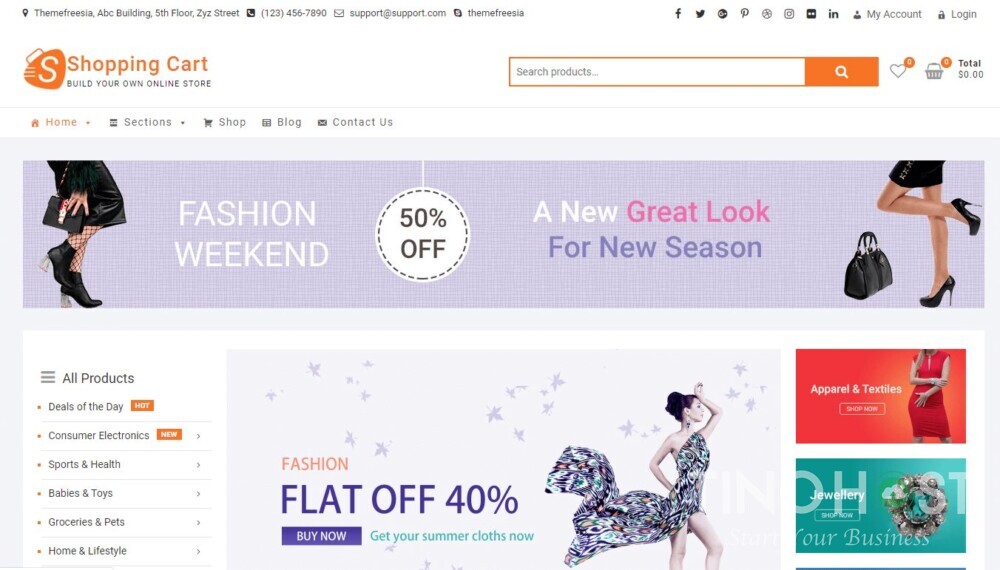Expand the Home menu dropdown arrow
Viewport: 1000px width, 570px height.
88,122
